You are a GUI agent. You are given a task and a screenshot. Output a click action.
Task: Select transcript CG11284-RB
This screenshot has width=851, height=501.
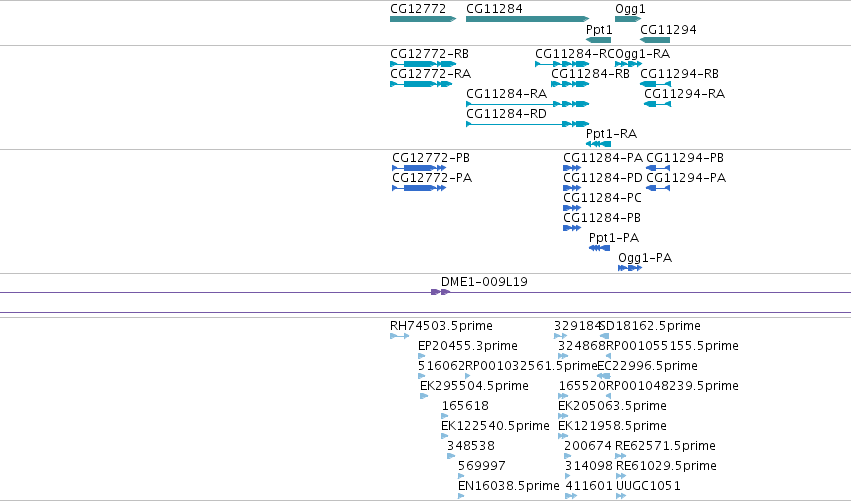point(570,84)
